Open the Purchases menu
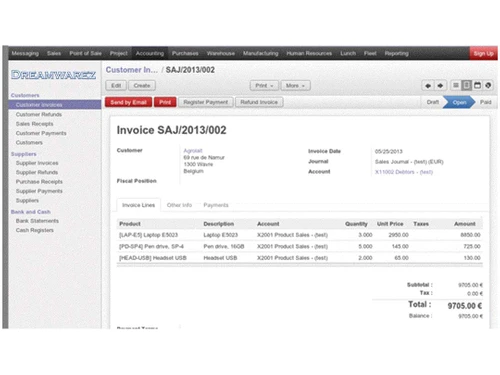500x375 pixels. point(185,53)
